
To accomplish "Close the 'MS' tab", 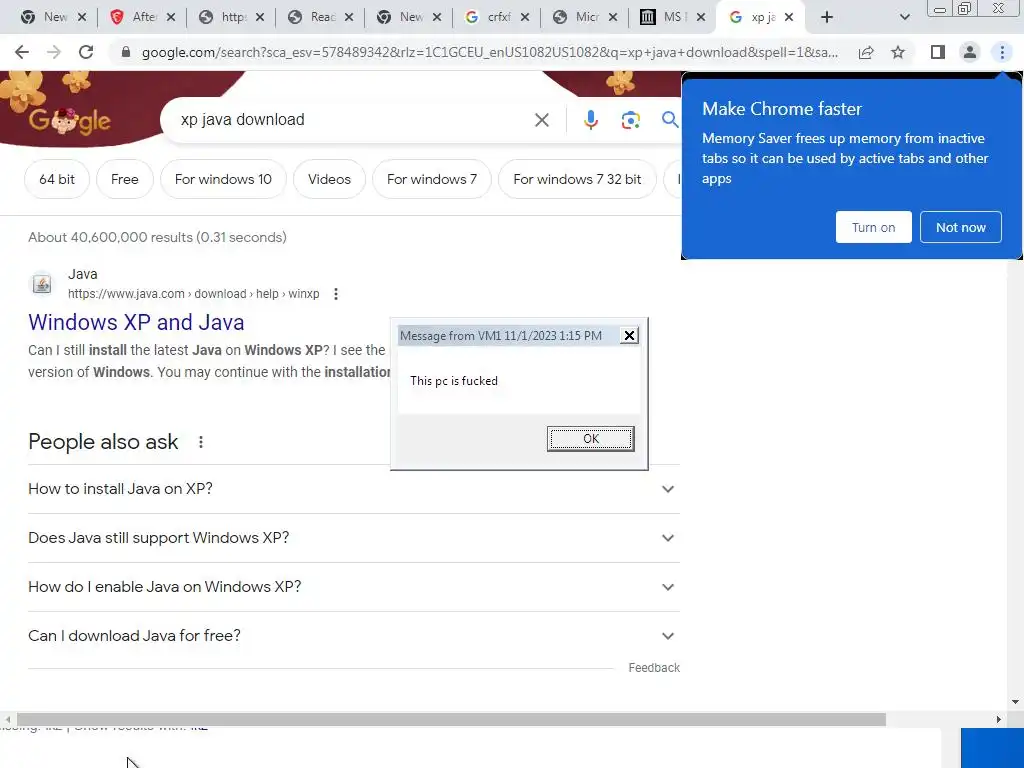I will [701, 18].
